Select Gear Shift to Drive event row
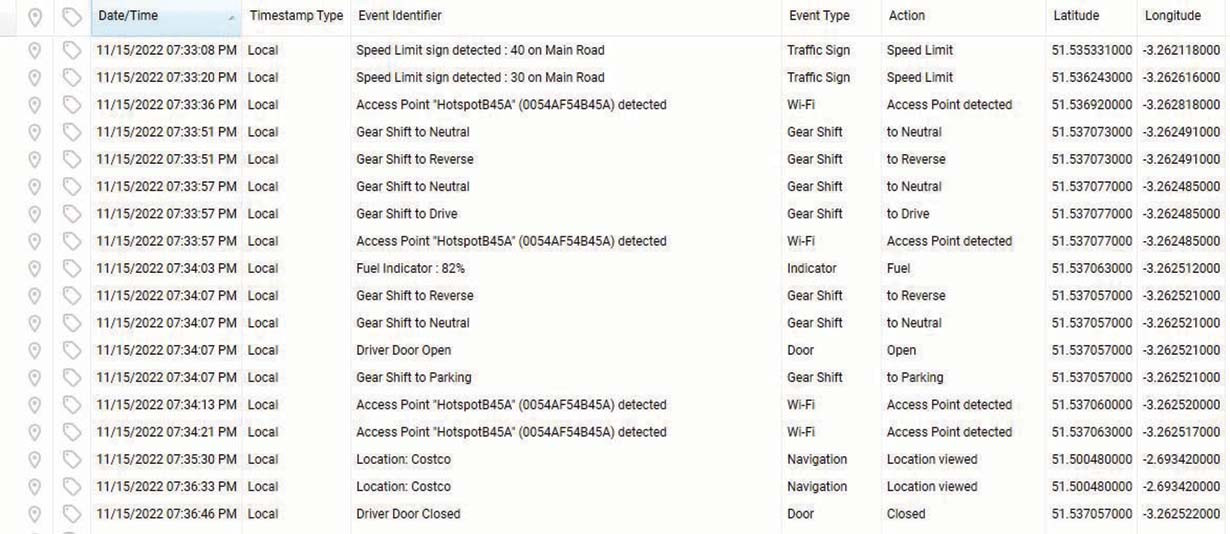This screenshot has width=1230, height=534. 615,214
